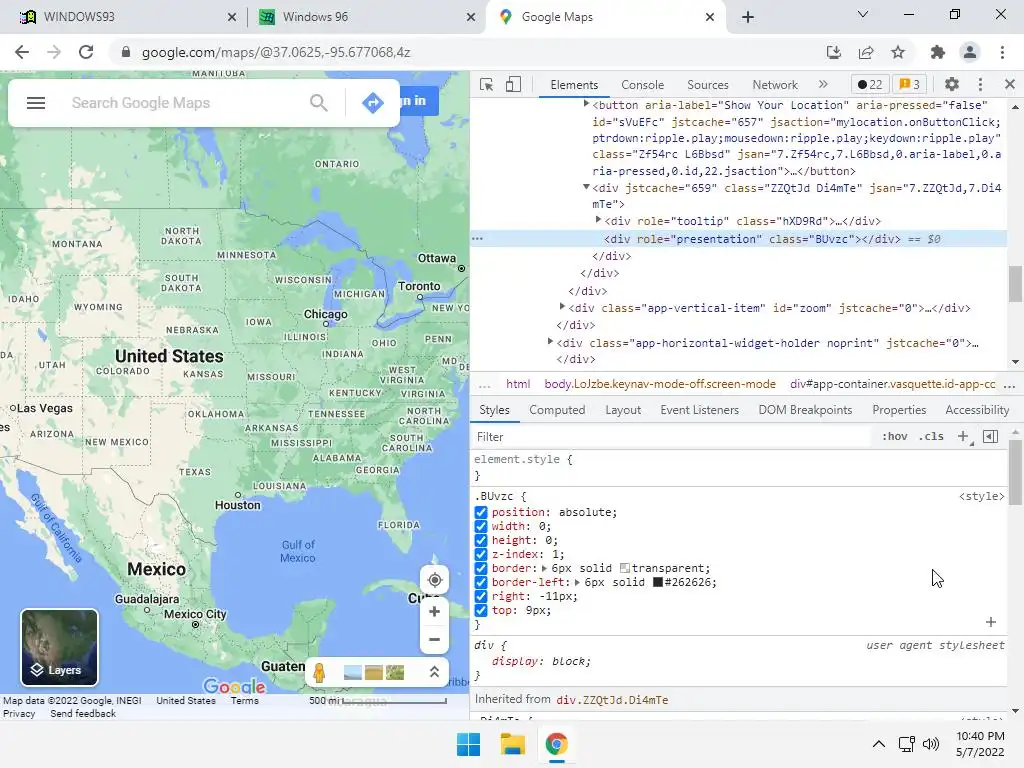Click the 3 issues badge
1024x768 pixels.
coord(910,84)
